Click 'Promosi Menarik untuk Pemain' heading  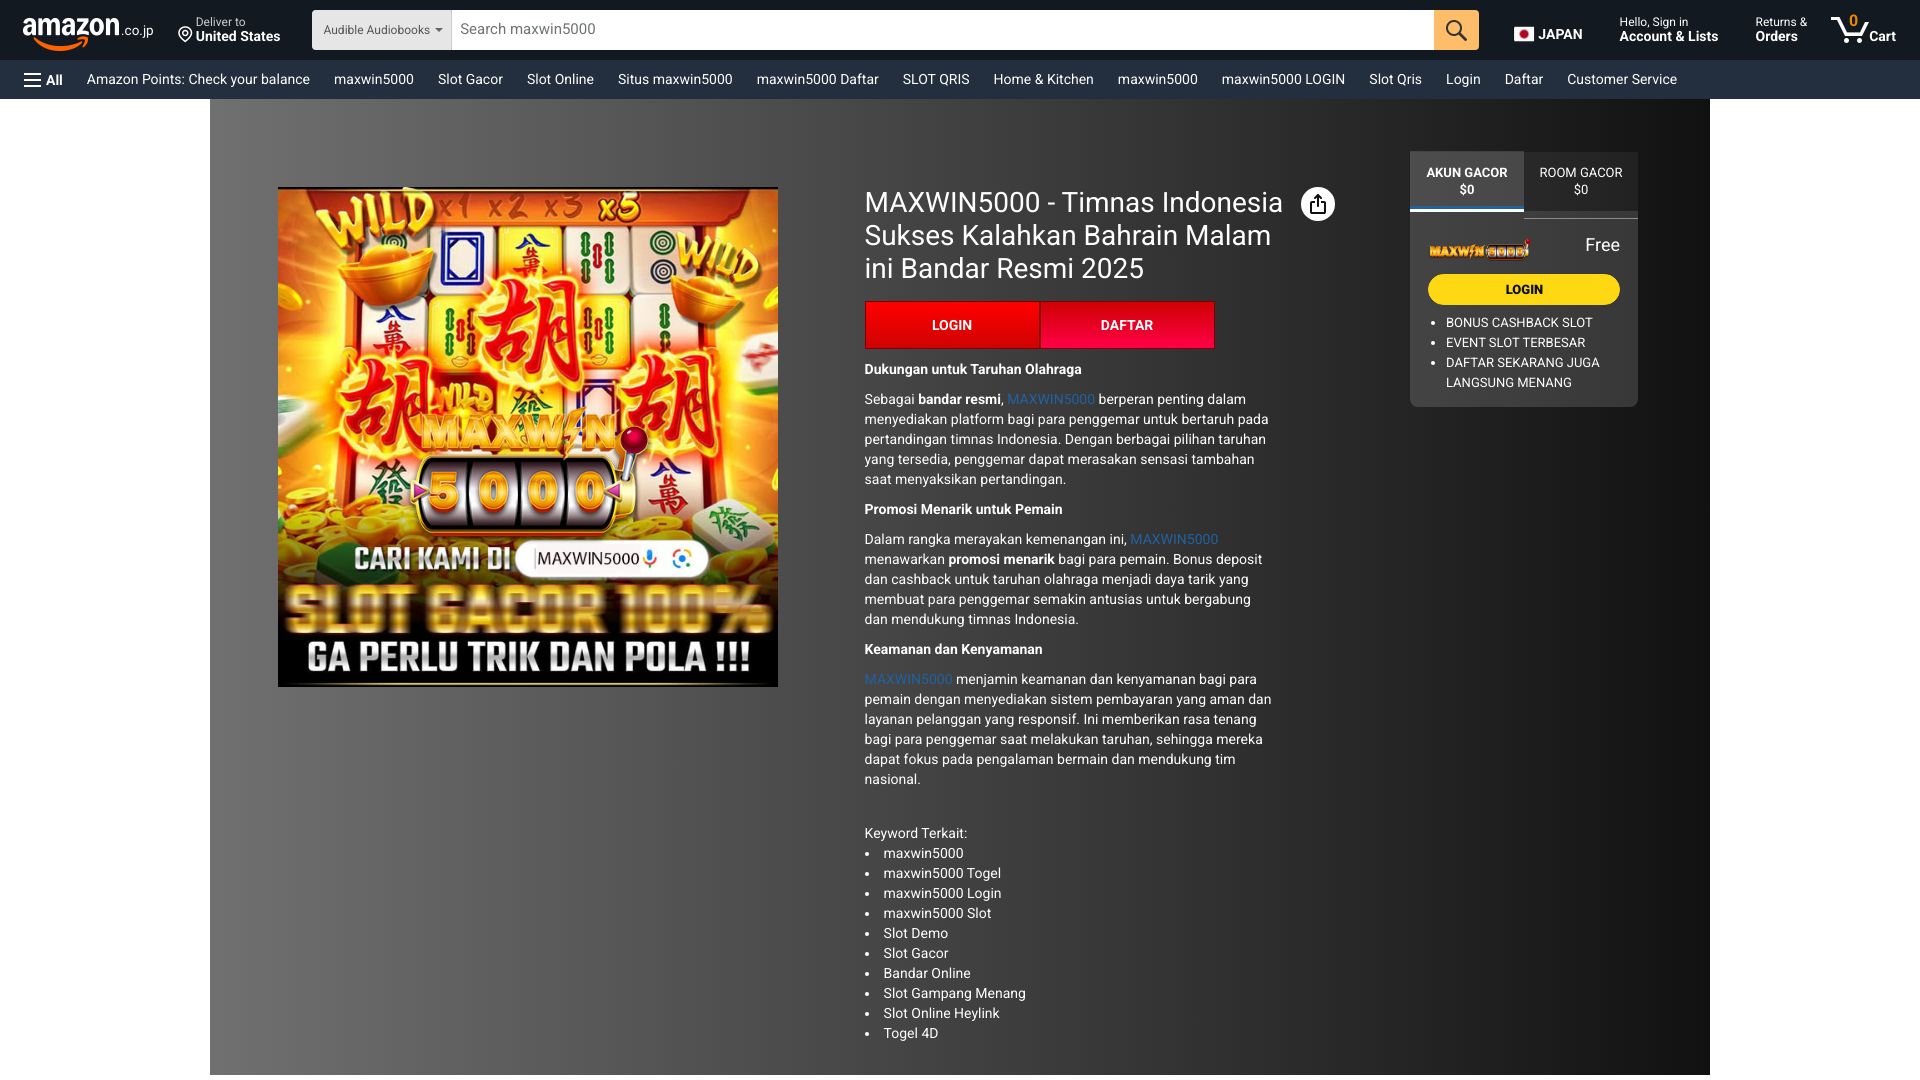963,510
